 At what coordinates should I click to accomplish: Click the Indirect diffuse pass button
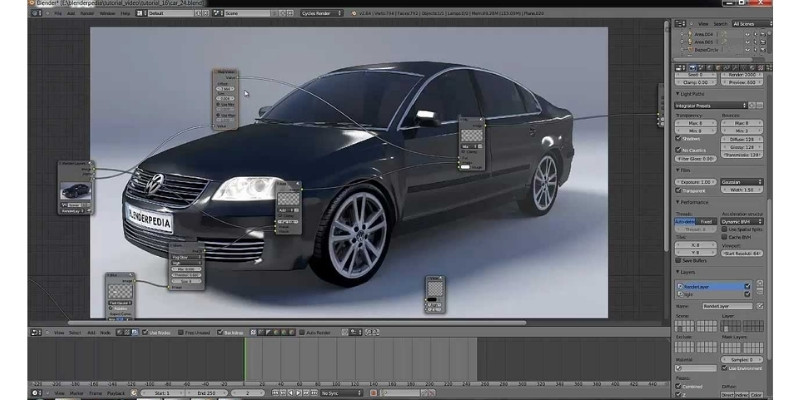(742, 395)
